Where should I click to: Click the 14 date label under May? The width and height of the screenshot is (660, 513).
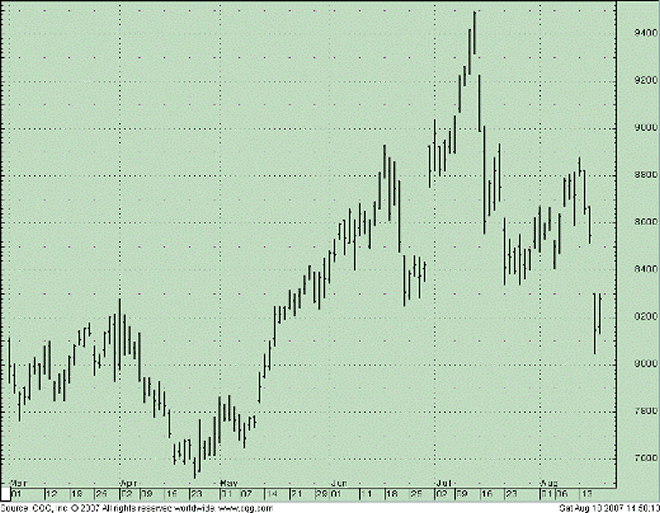271,494
